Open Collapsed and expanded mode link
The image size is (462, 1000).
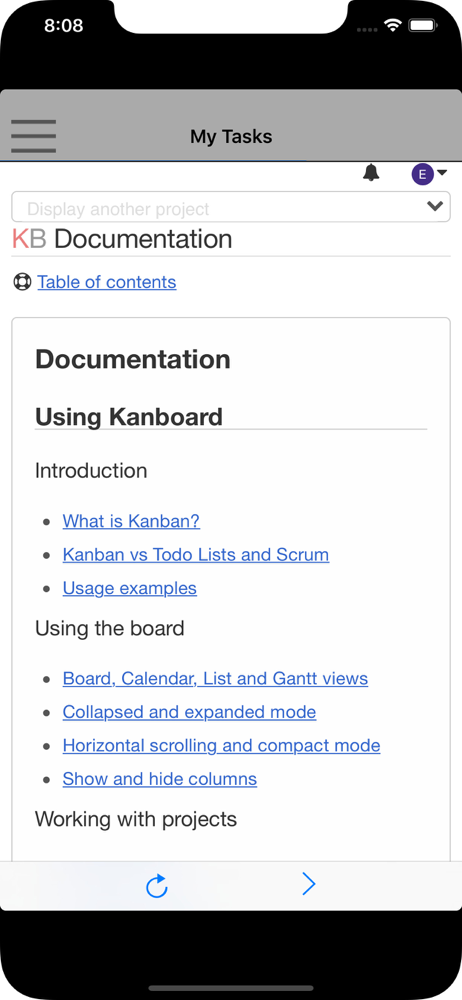point(190,712)
